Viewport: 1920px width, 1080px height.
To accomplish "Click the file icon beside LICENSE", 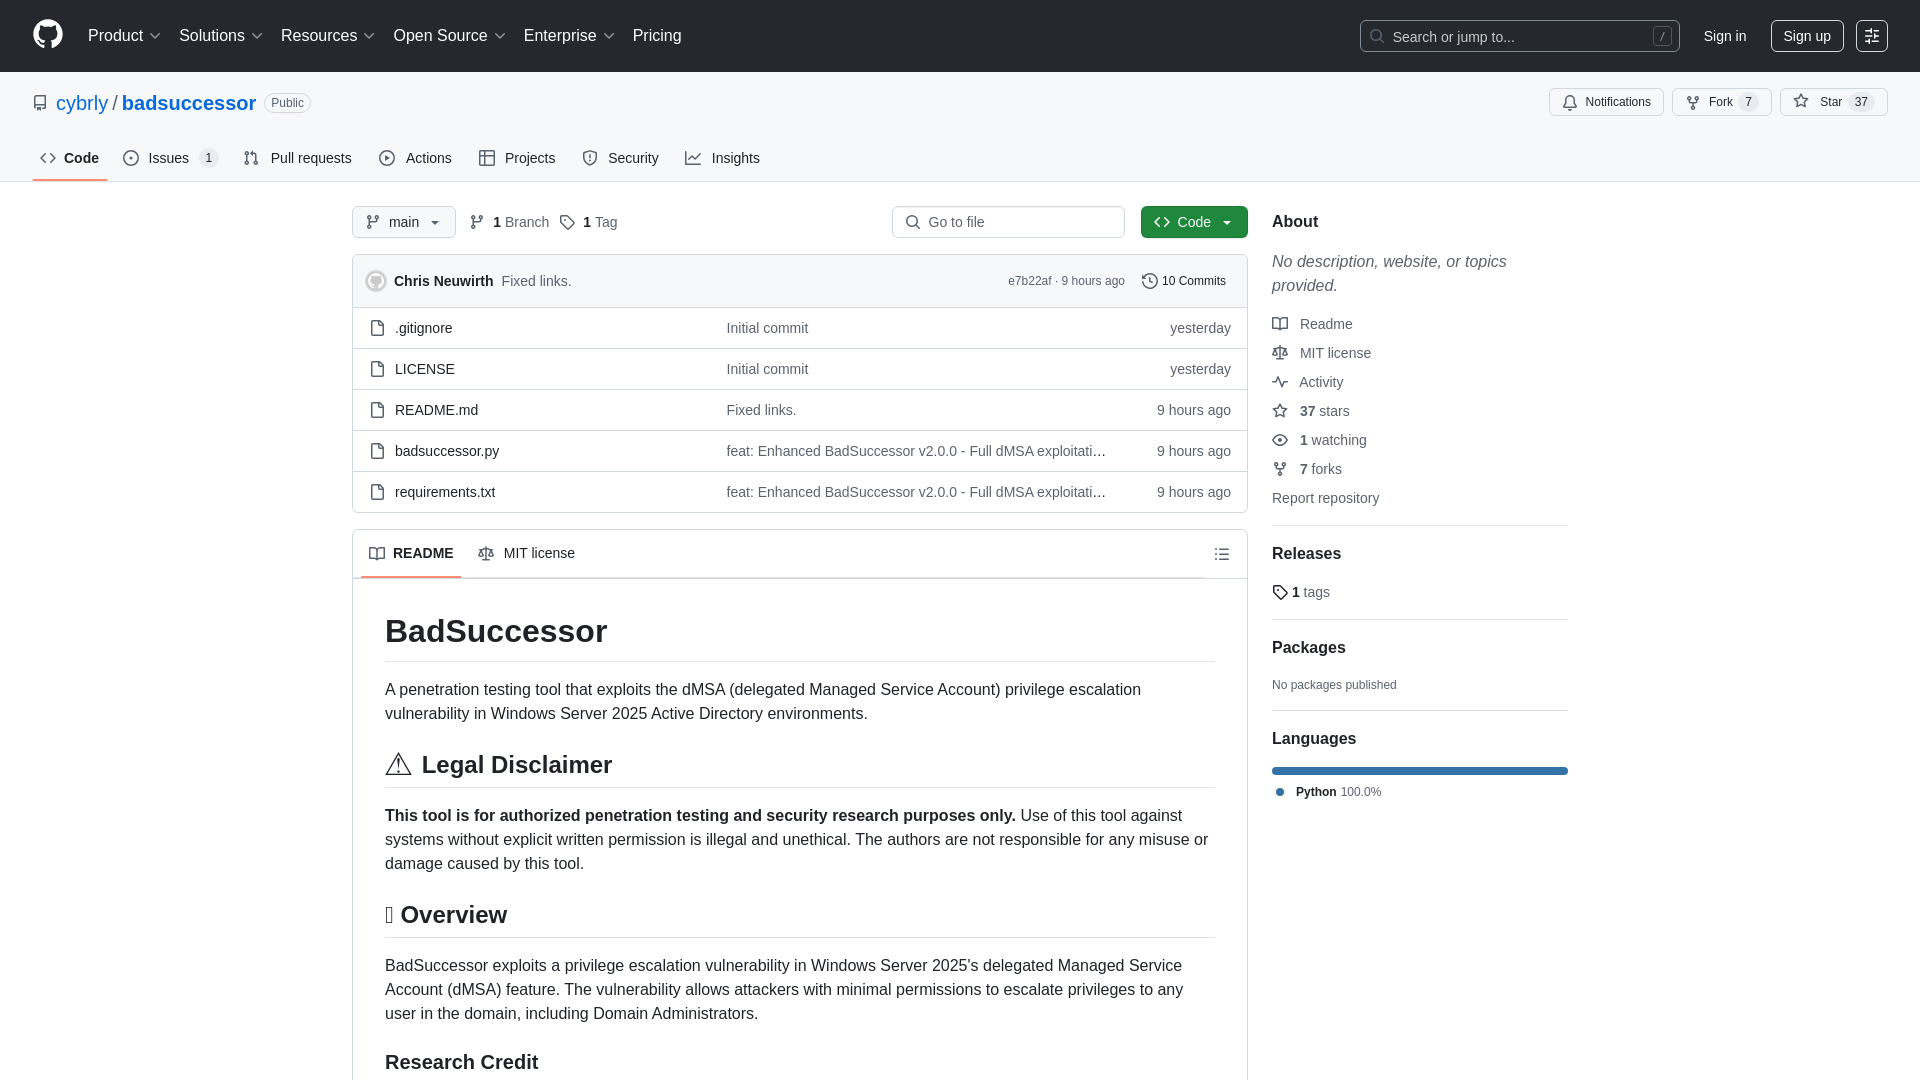I will 377,369.
